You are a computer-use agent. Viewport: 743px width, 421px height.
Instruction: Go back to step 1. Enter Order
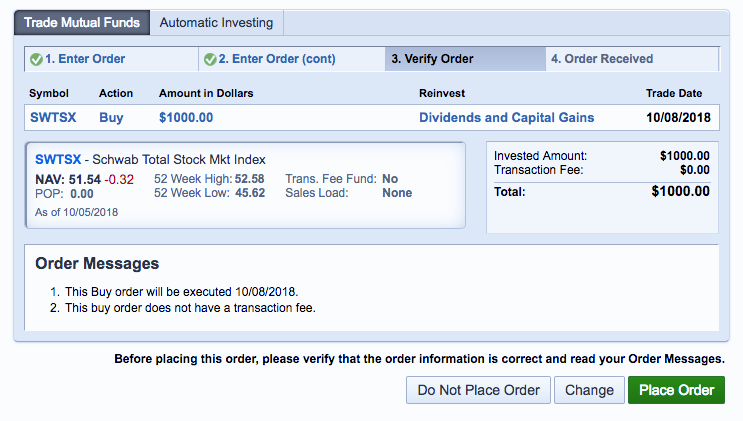pos(85,59)
